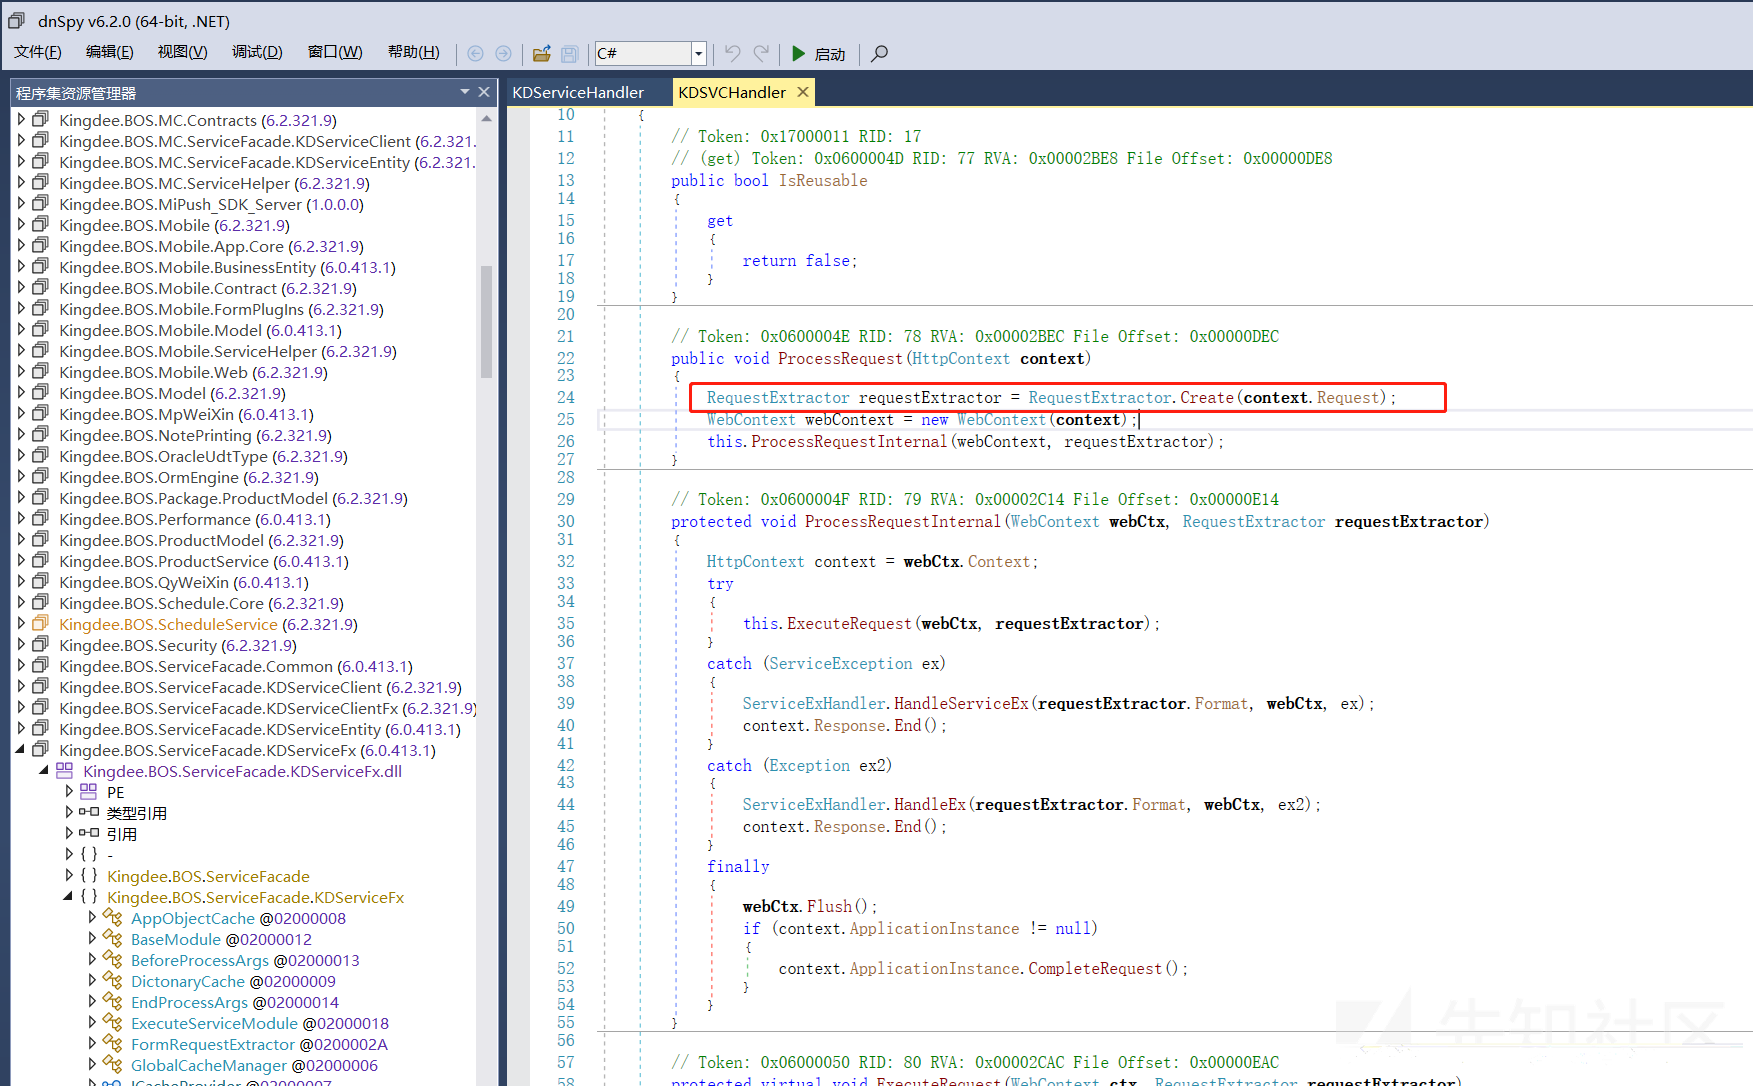Open the 编辑(E) menu
The image size is (1753, 1086).
(110, 52)
